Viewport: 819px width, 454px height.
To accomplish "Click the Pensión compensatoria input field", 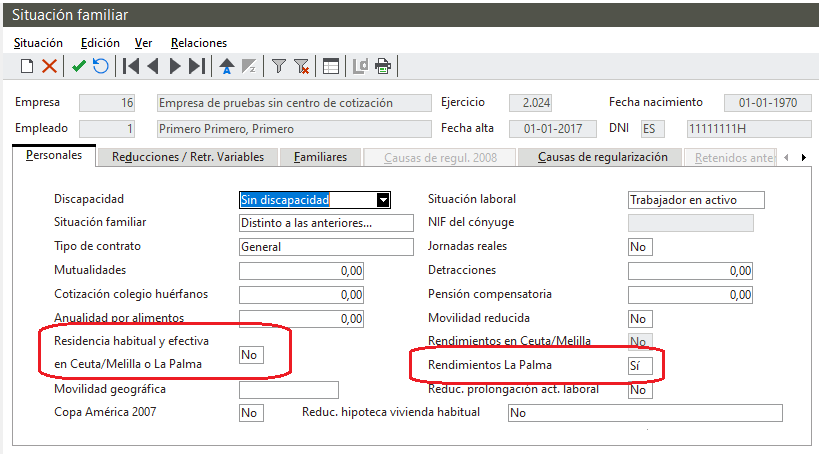I will [689, 295].
